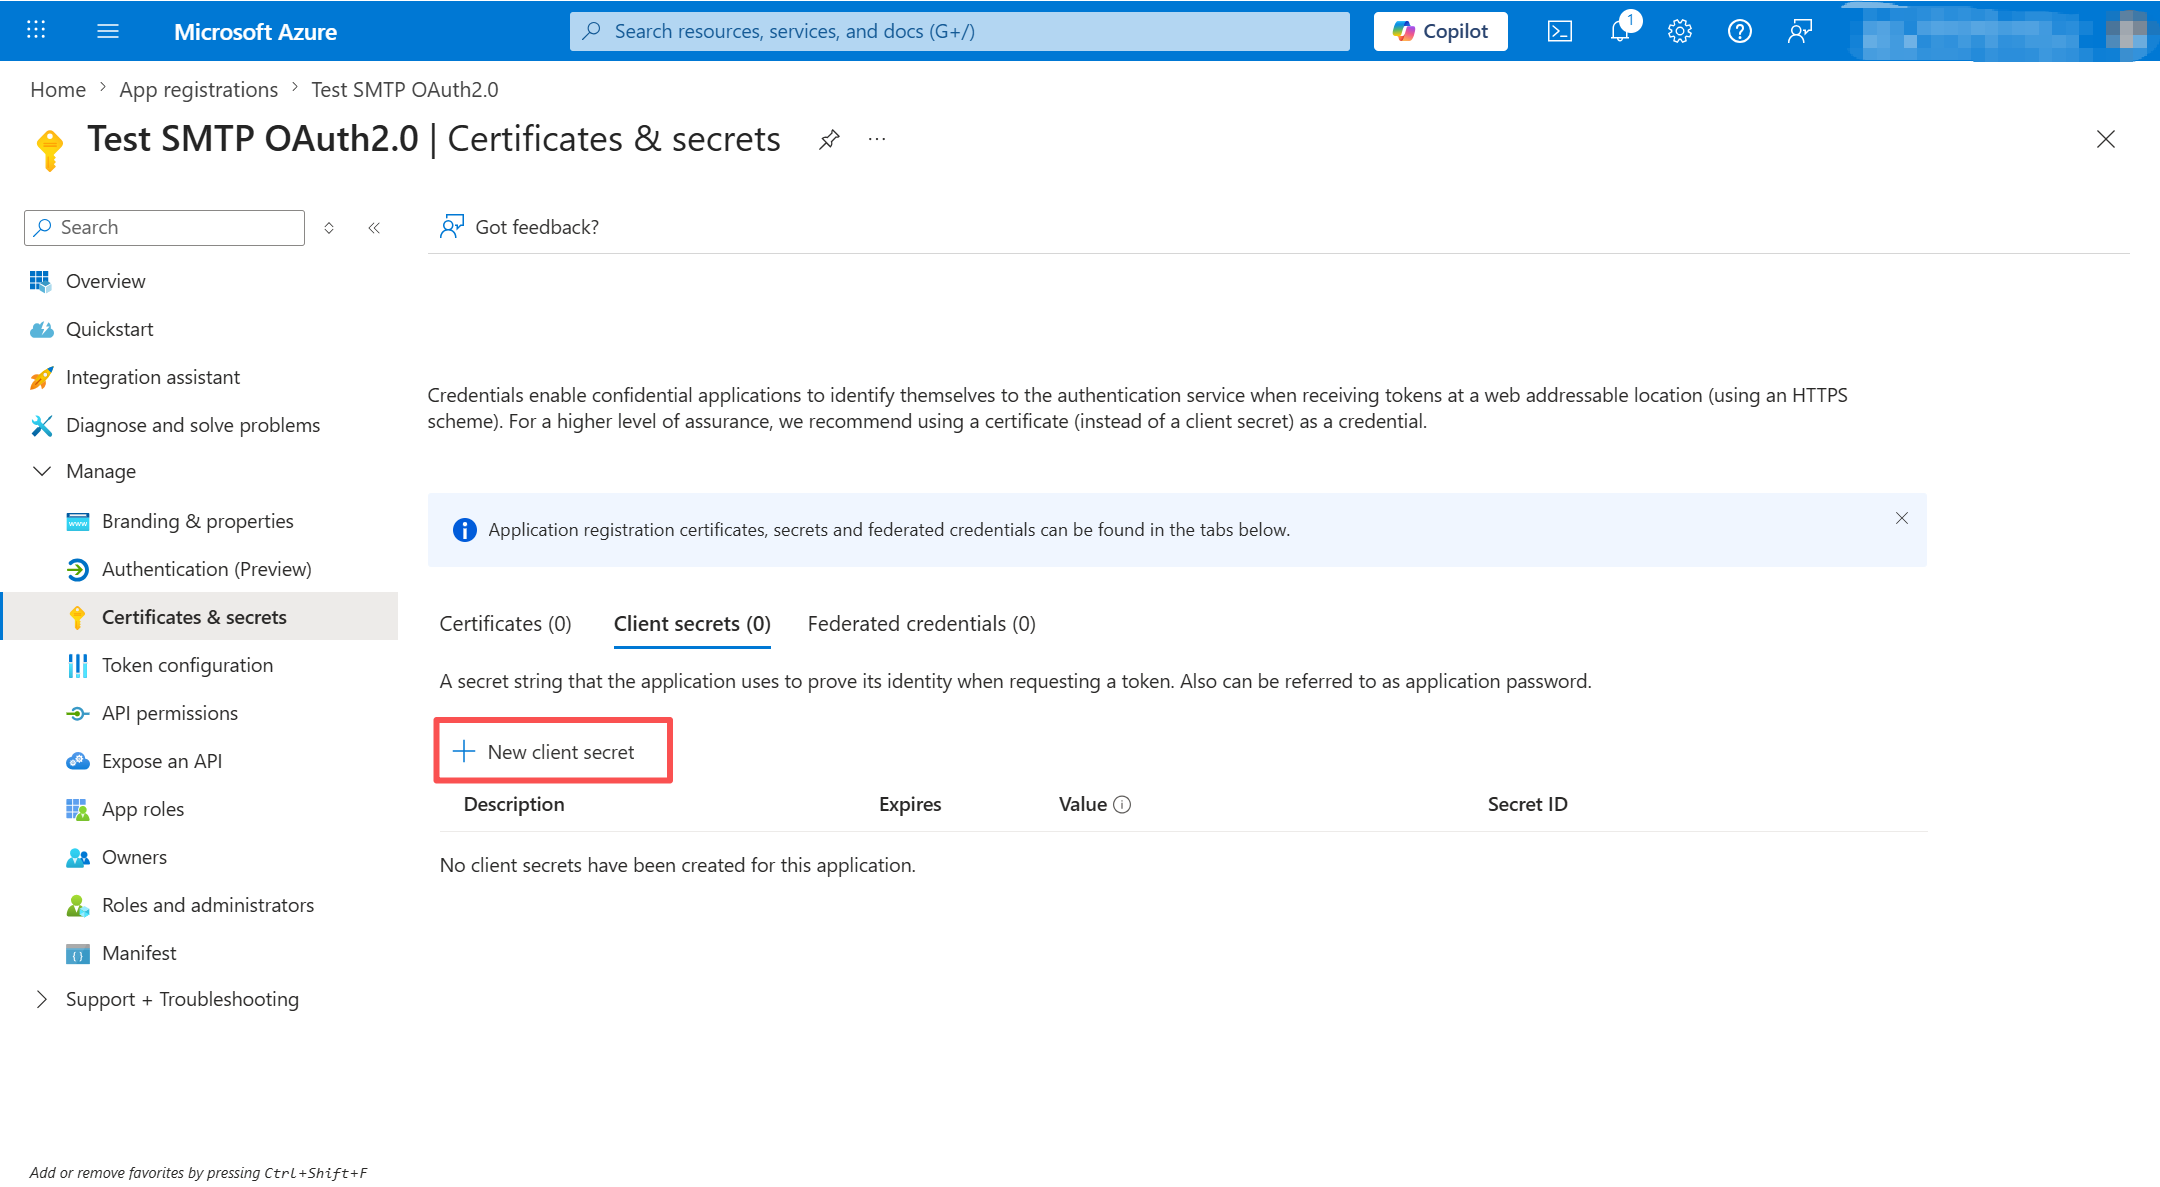2160x1187 pixels.
Task: Click the Value column header
Action: pos(1083,805)
